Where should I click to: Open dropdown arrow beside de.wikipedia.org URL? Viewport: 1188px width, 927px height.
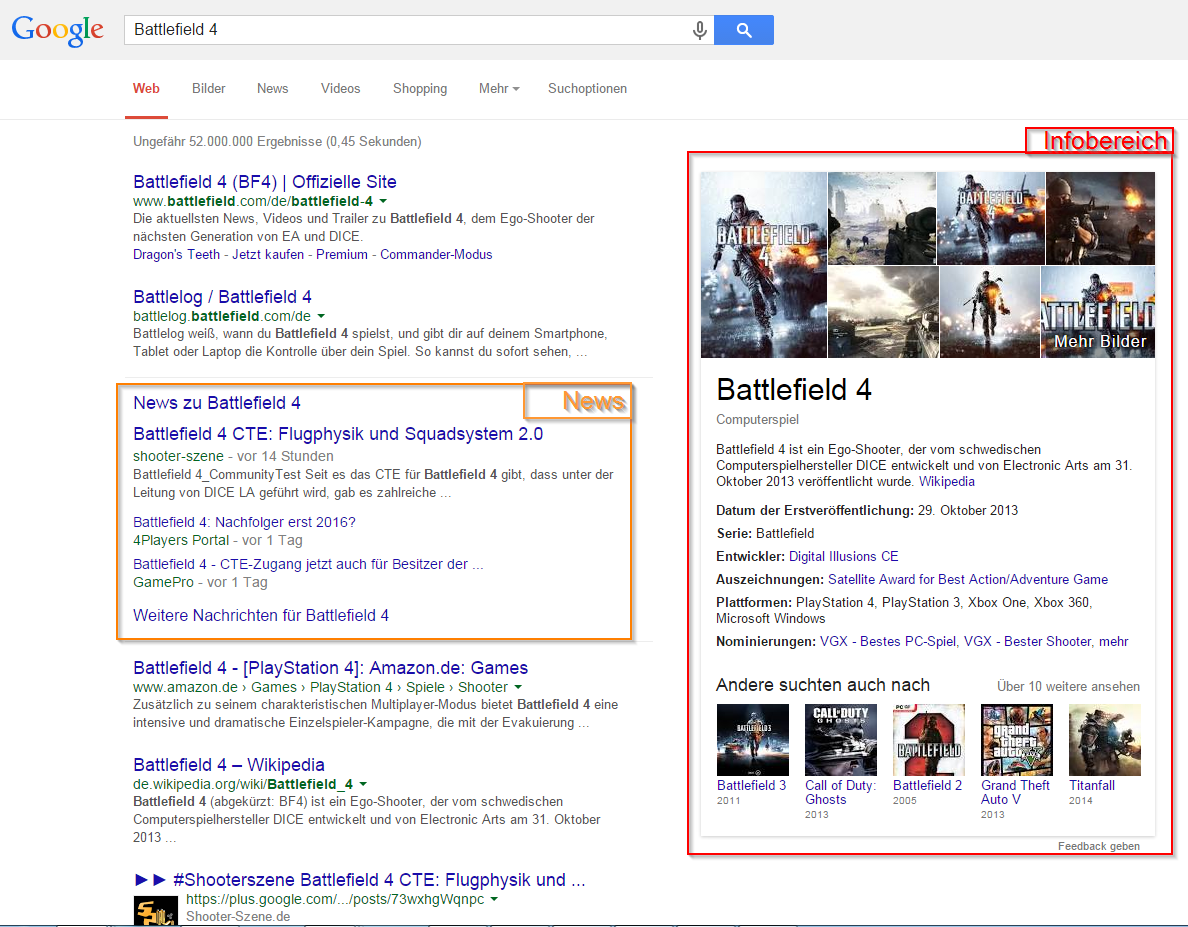363,785
